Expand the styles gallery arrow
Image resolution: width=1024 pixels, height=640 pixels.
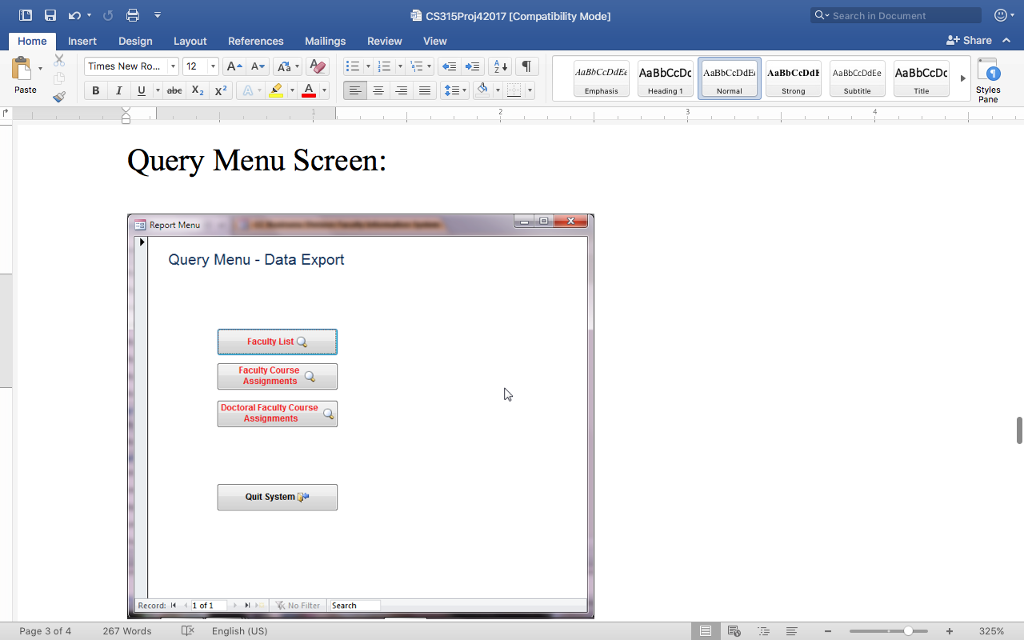pos(963,78)
